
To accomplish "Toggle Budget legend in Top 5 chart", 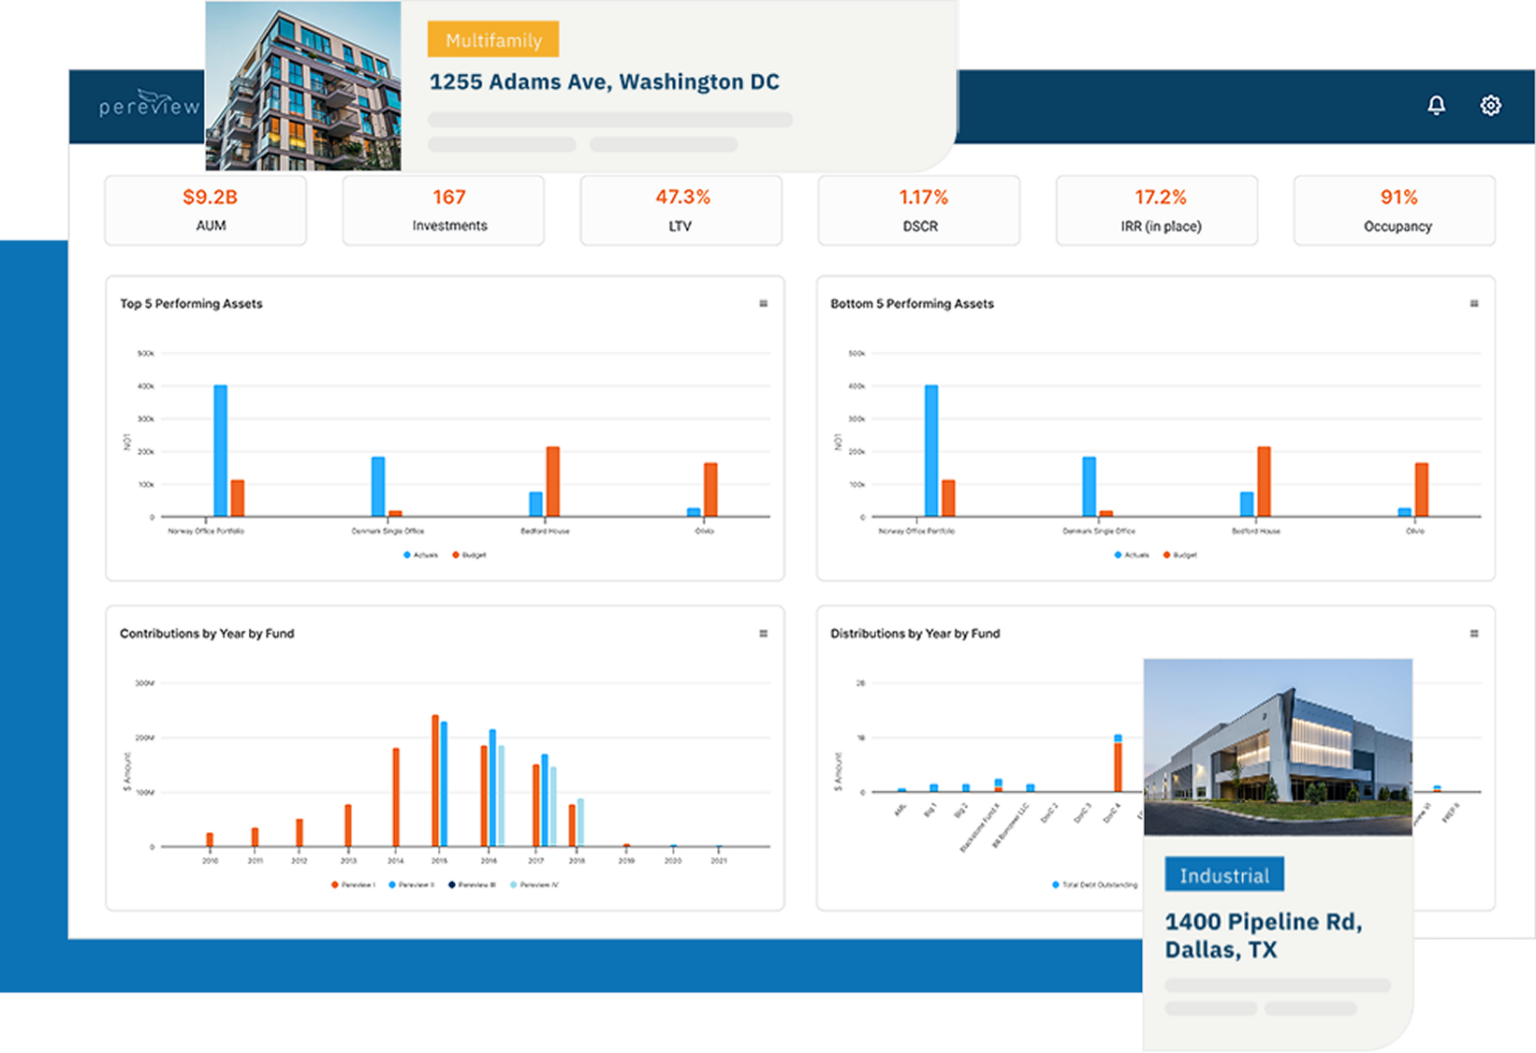I will (x=469, y=555).
